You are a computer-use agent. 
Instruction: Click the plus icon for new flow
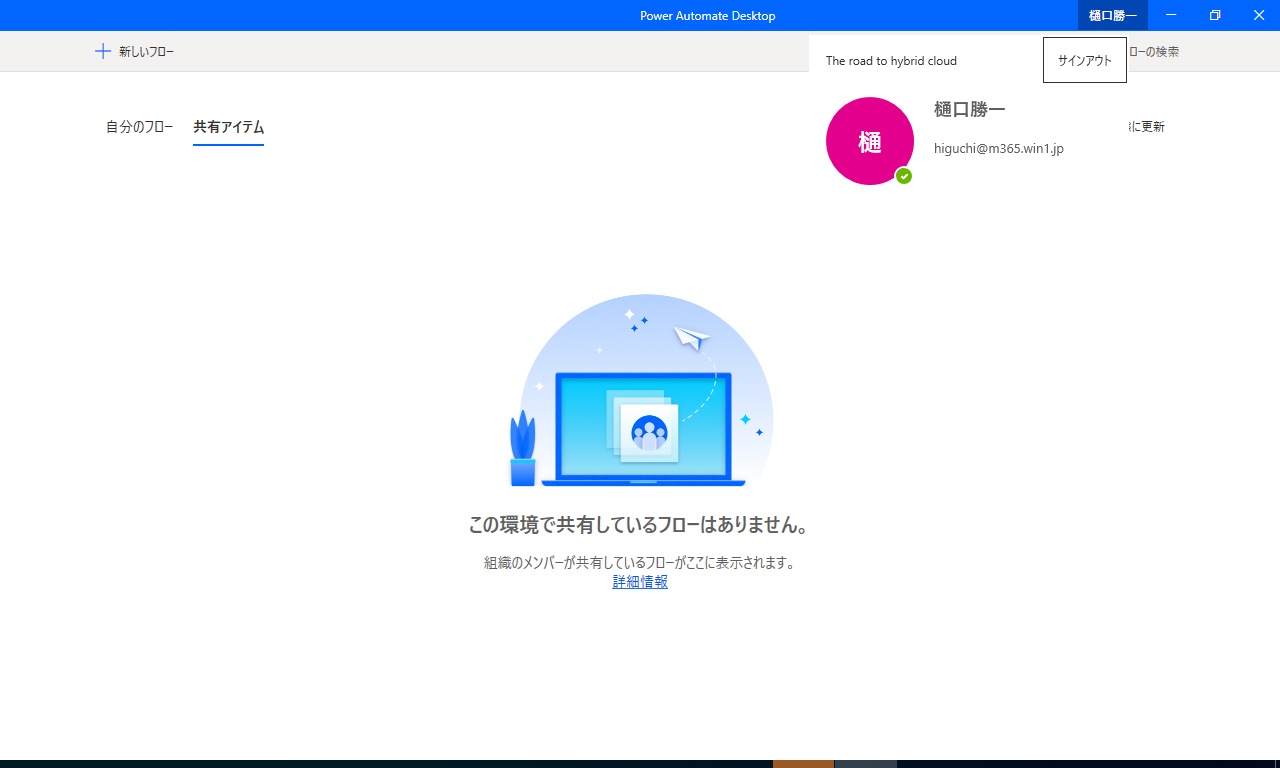click(x=102, y=51)
